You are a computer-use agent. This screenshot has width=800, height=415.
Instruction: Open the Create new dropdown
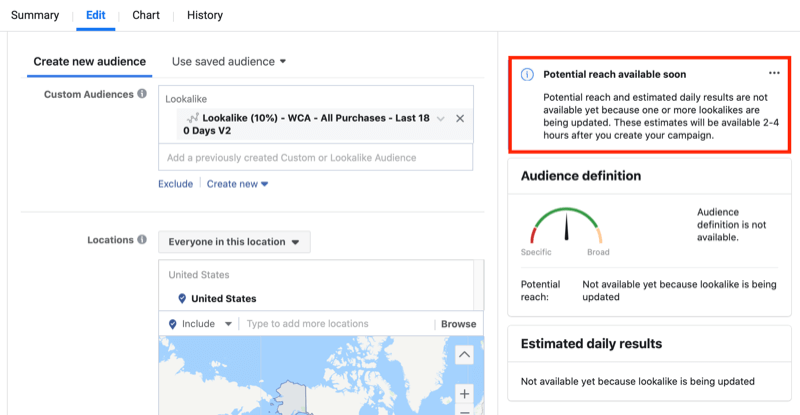point(237,184)
